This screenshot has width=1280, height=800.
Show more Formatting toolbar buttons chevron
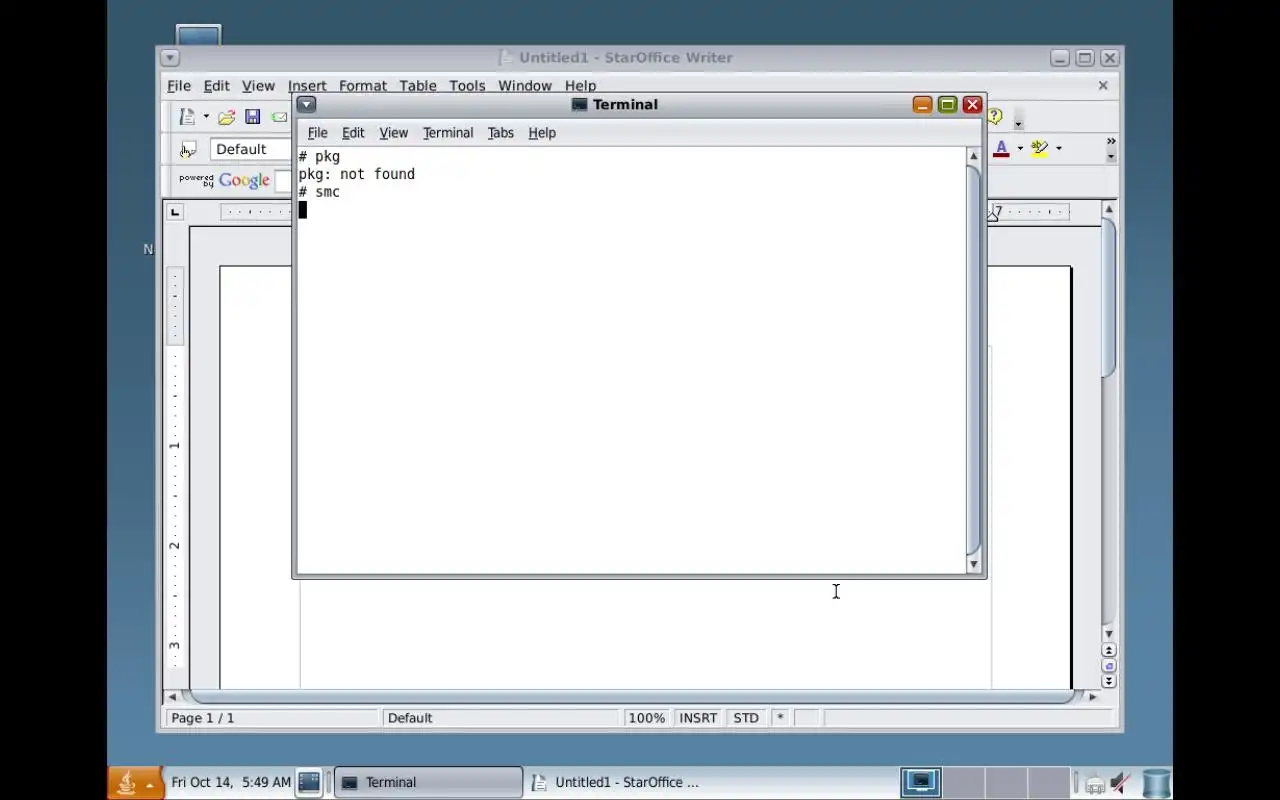[x=1110, y=142]
